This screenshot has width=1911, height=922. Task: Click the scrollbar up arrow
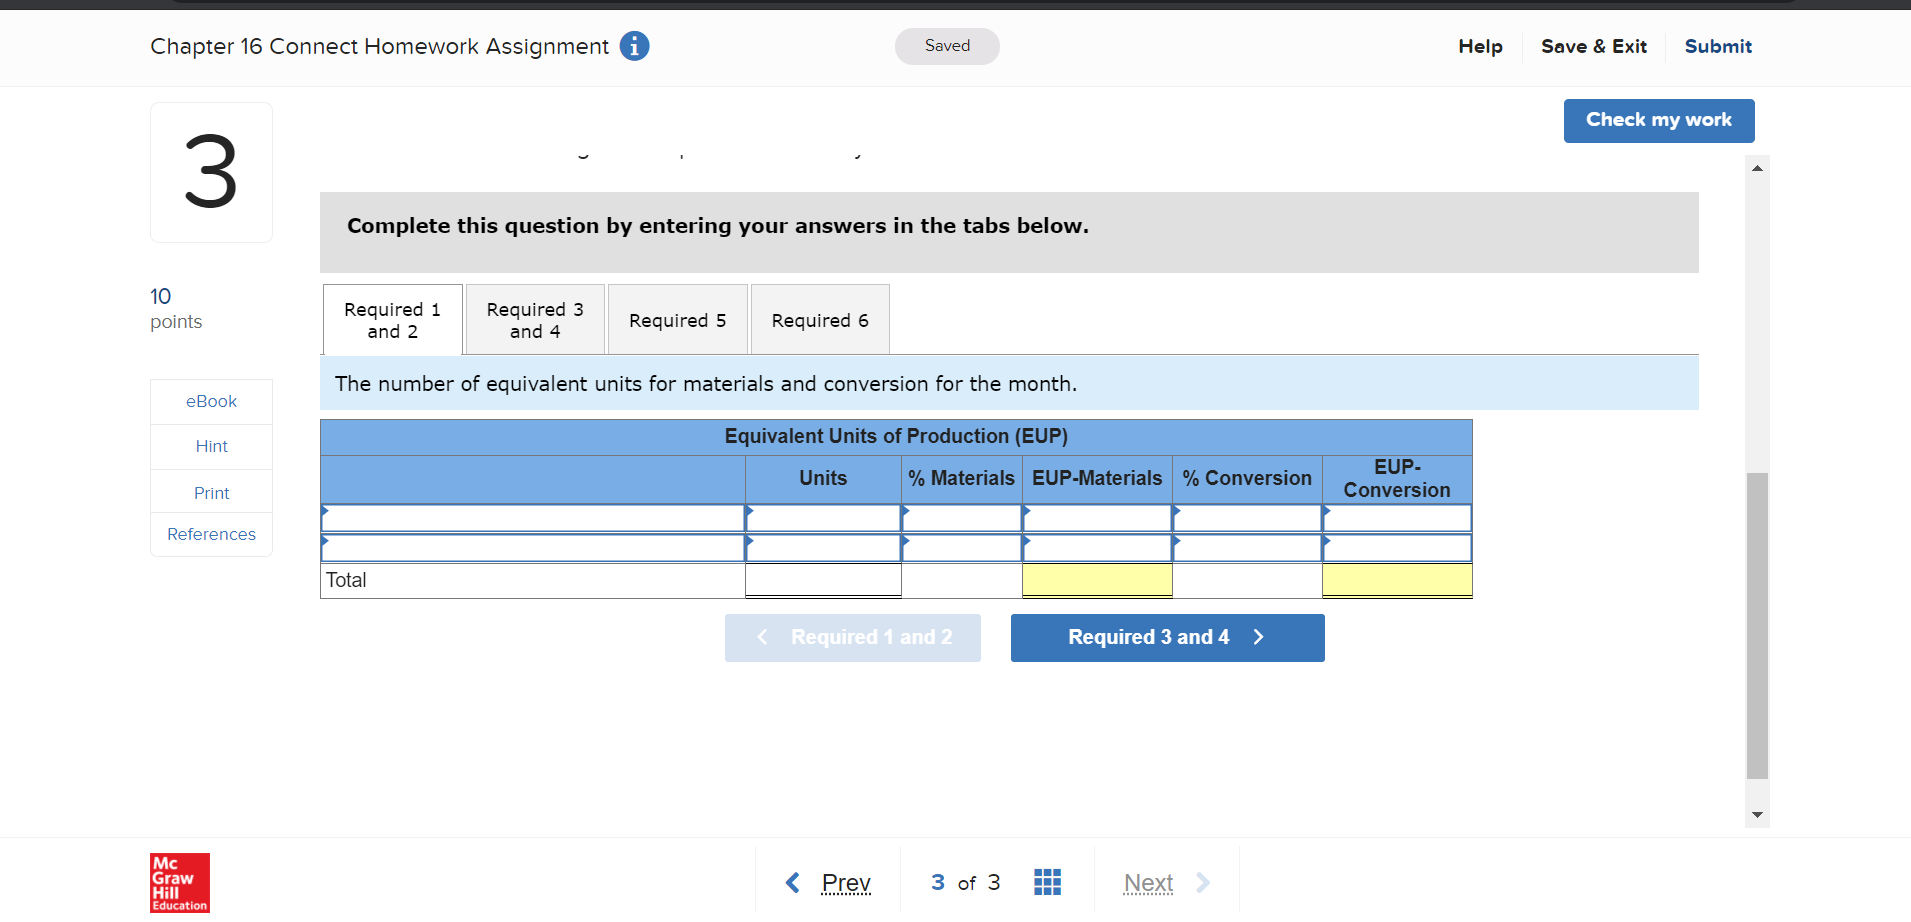[x=1757, y=168]
